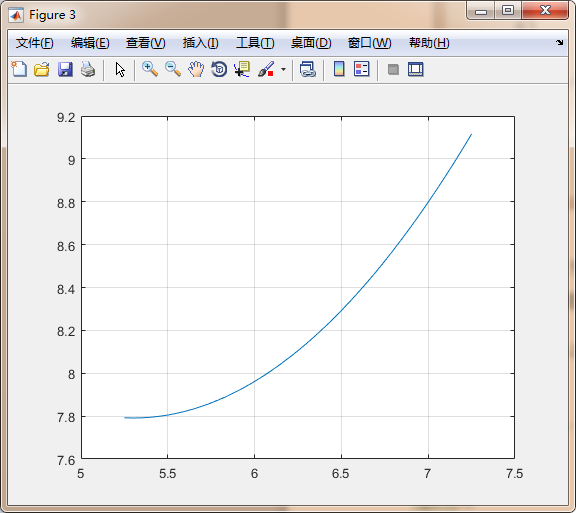The height and width of the screenshot is (513, 576).
Task: Show plot tools and dock figure
Action: [x=416, y=69]
